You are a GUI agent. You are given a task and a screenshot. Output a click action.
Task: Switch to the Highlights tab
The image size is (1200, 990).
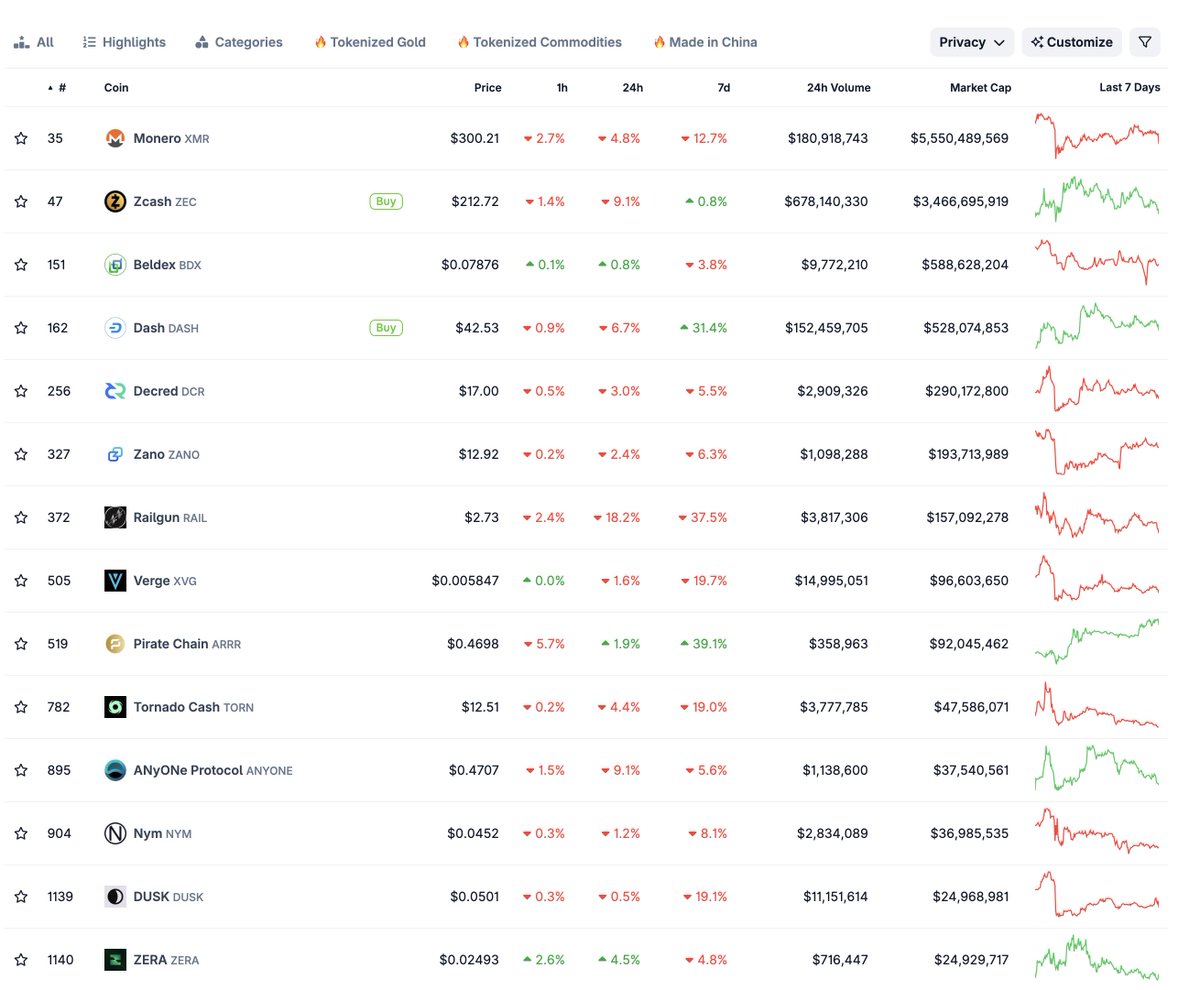124,42
